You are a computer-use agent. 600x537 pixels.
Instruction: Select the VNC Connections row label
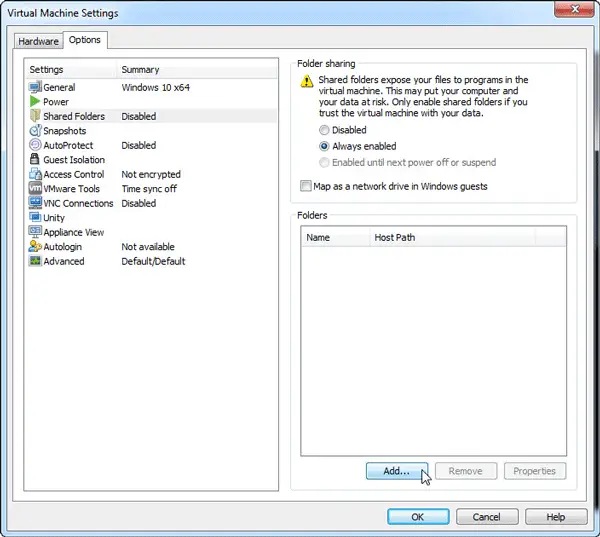click(x=78, y=203)
